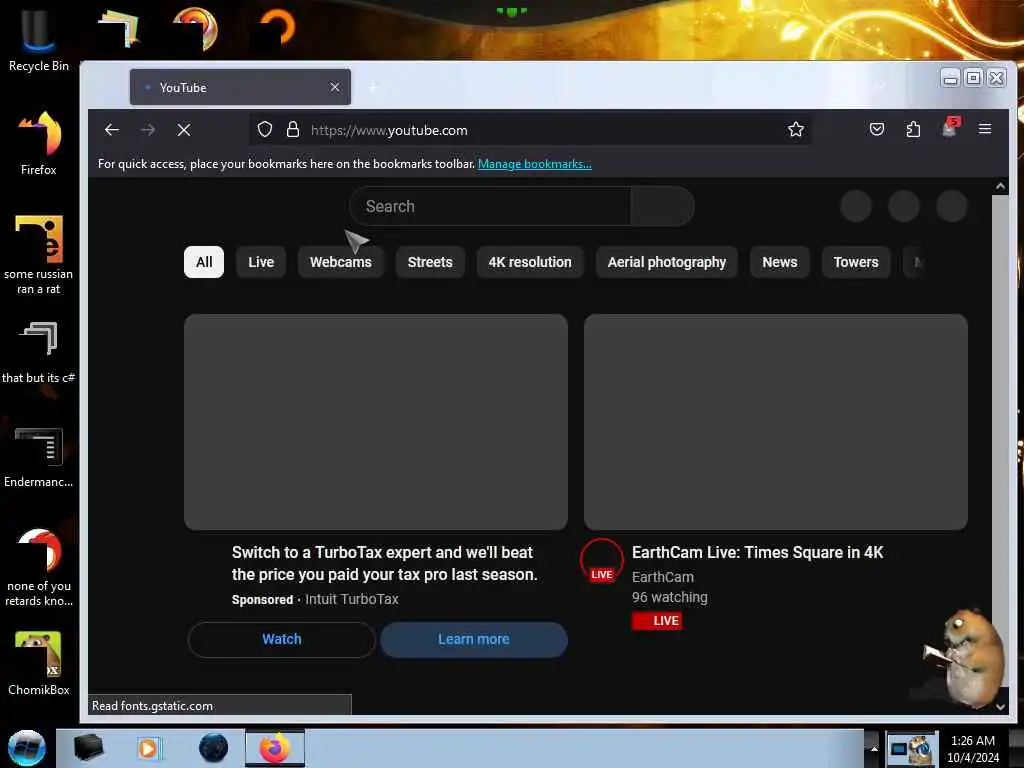Open the Manage bookmarks link
Screen dimensions: 1024x768
point(535,164)
